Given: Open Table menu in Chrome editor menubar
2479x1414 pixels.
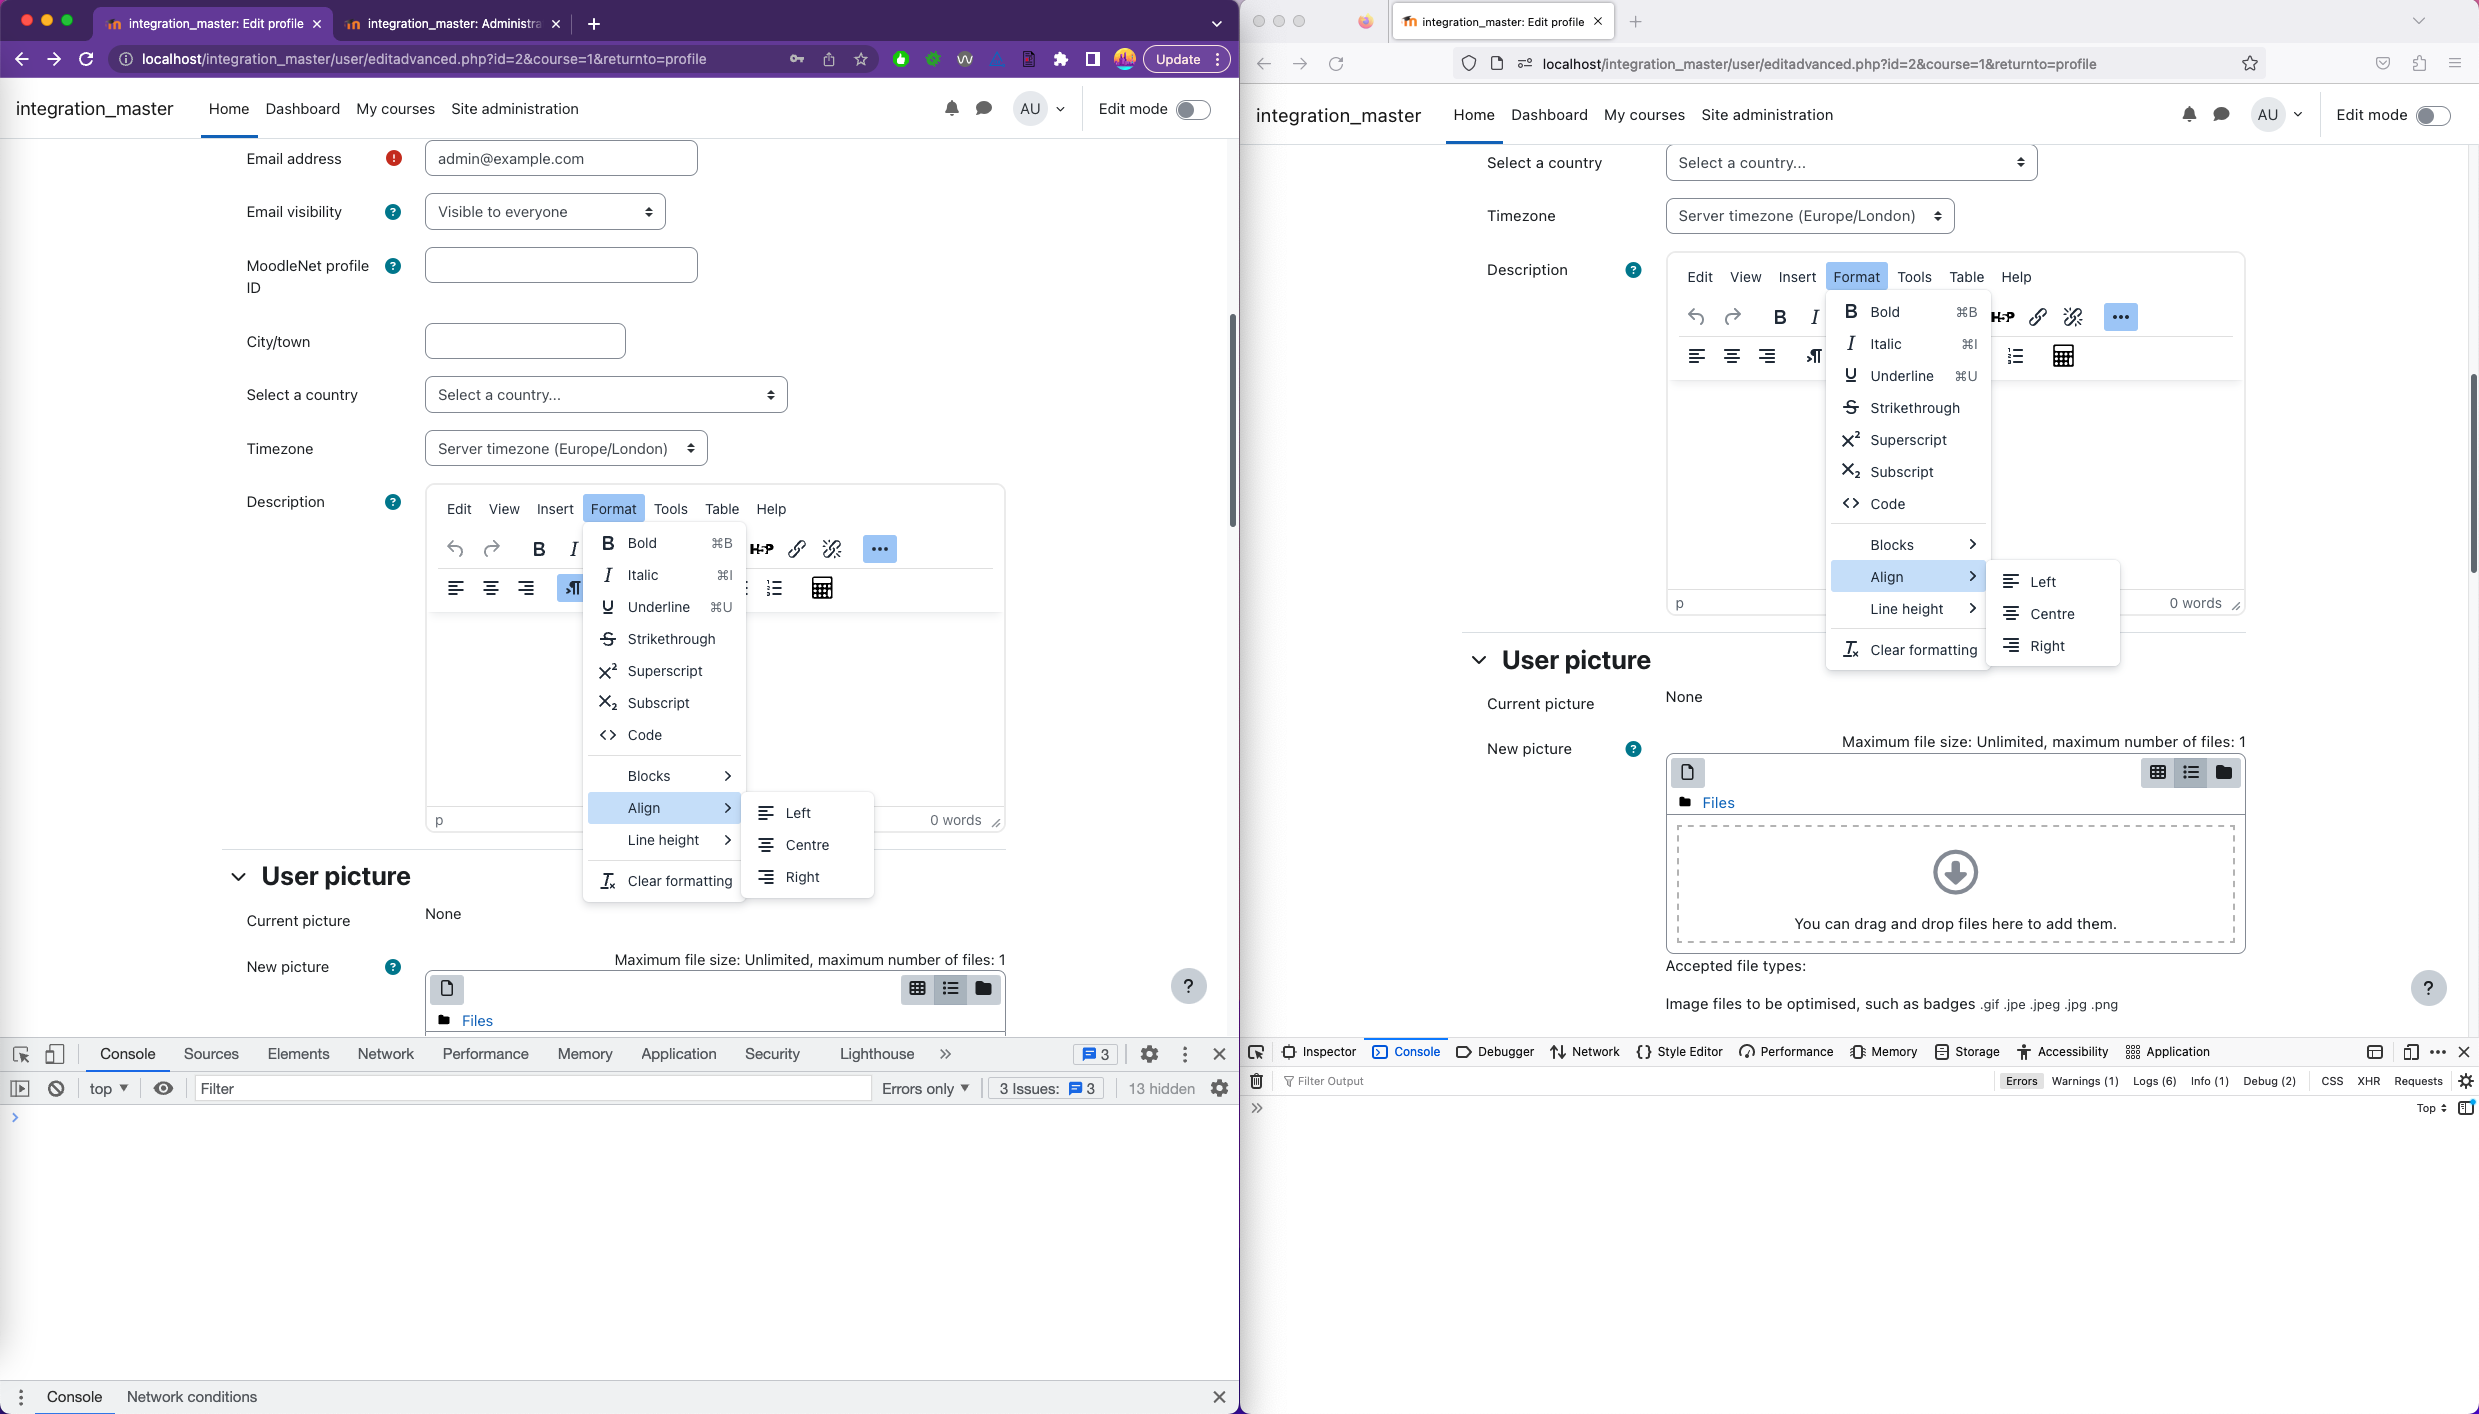Looking at the screenshot, I should click(x=722, y=509).
